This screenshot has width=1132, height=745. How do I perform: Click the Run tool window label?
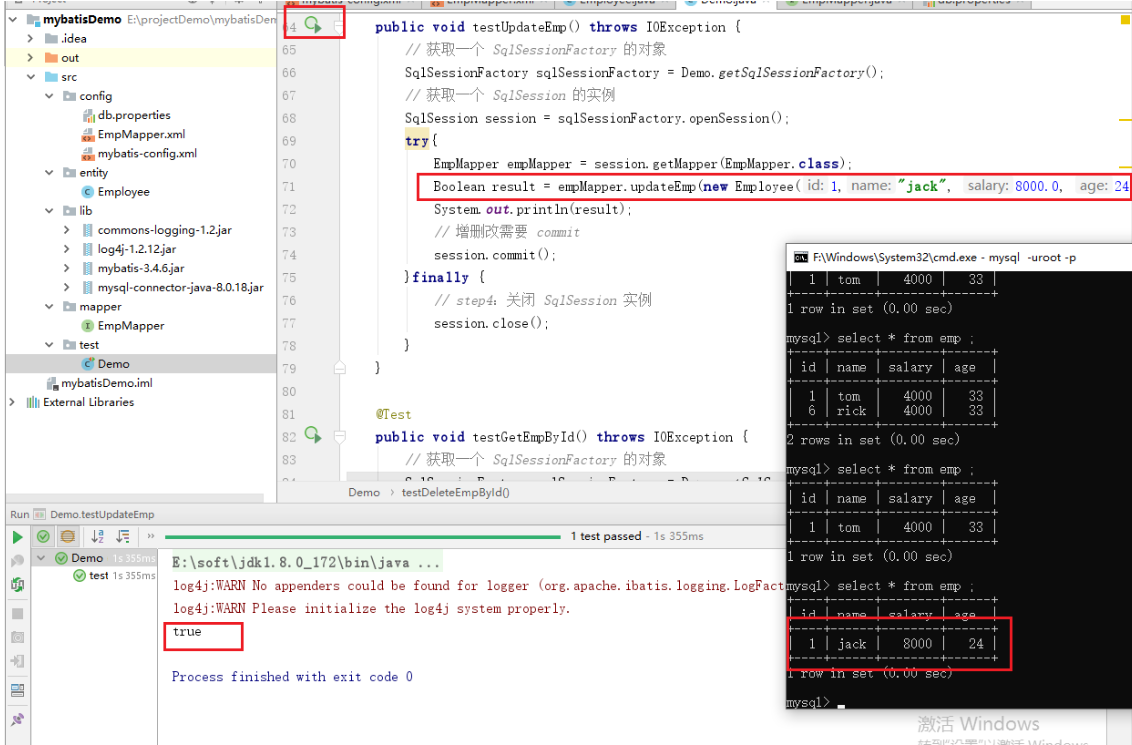click(19, 514)
